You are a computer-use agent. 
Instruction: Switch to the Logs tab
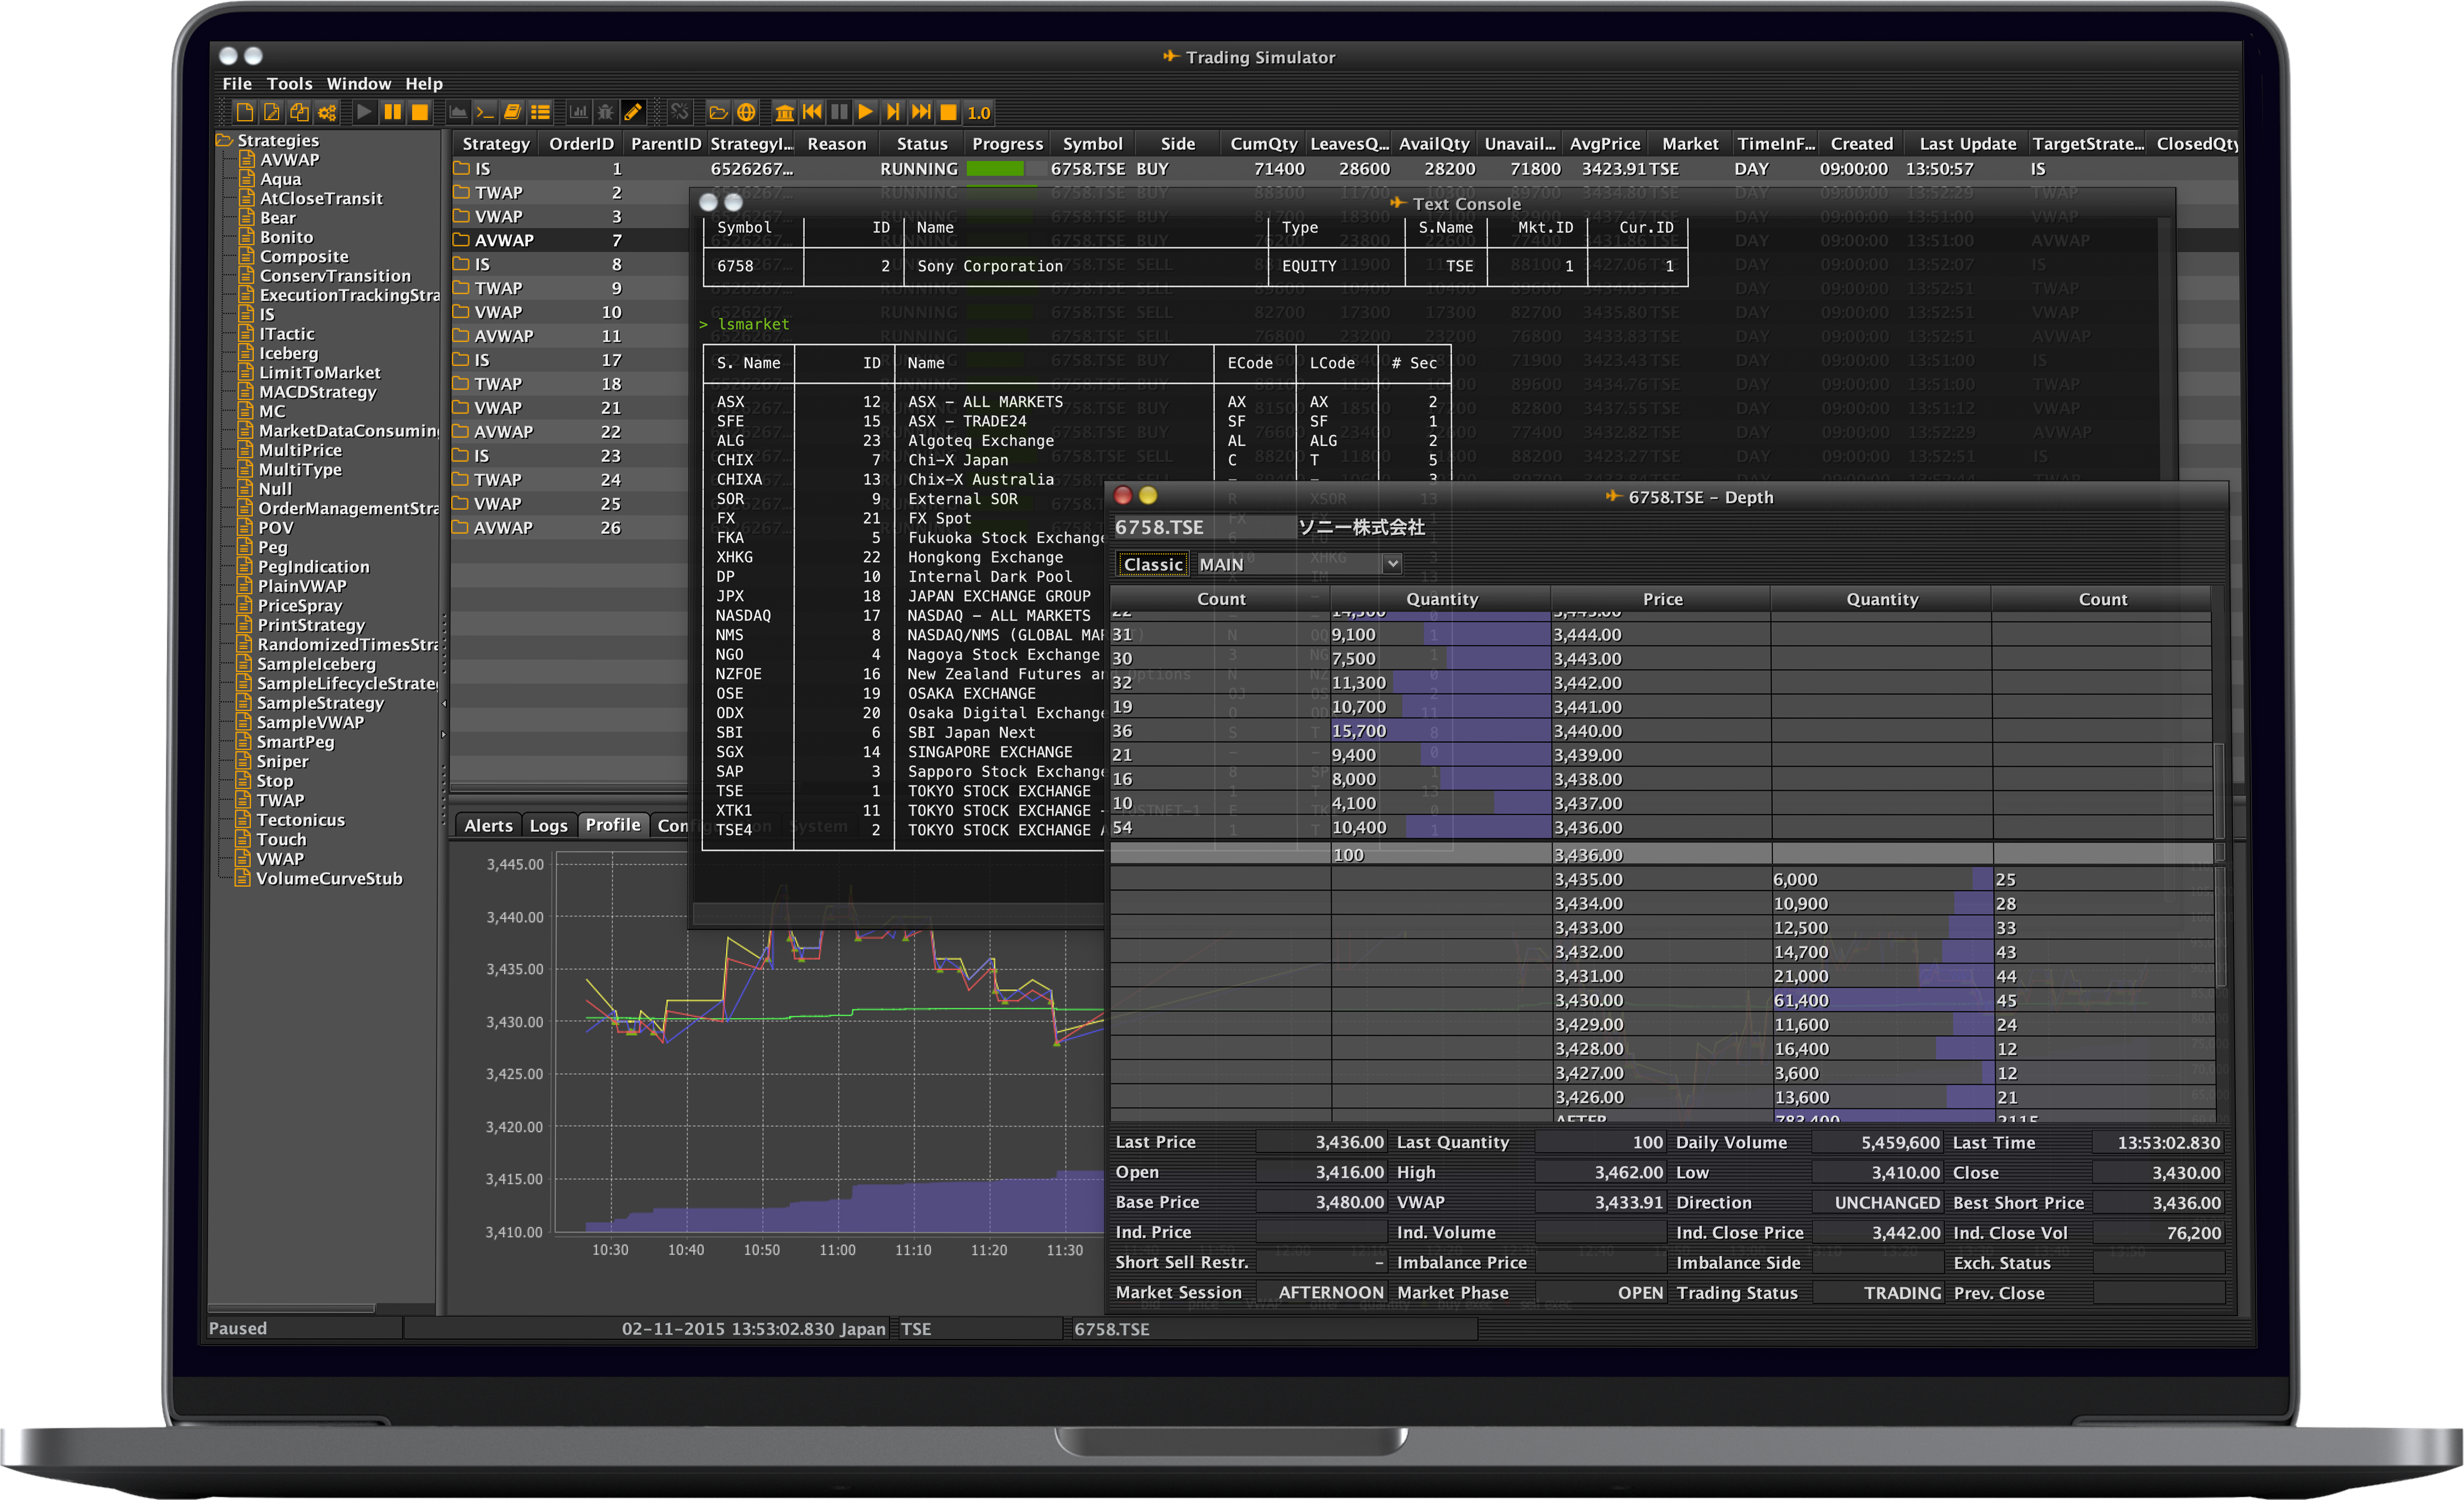pyautogui.click(x=548, y=825)
